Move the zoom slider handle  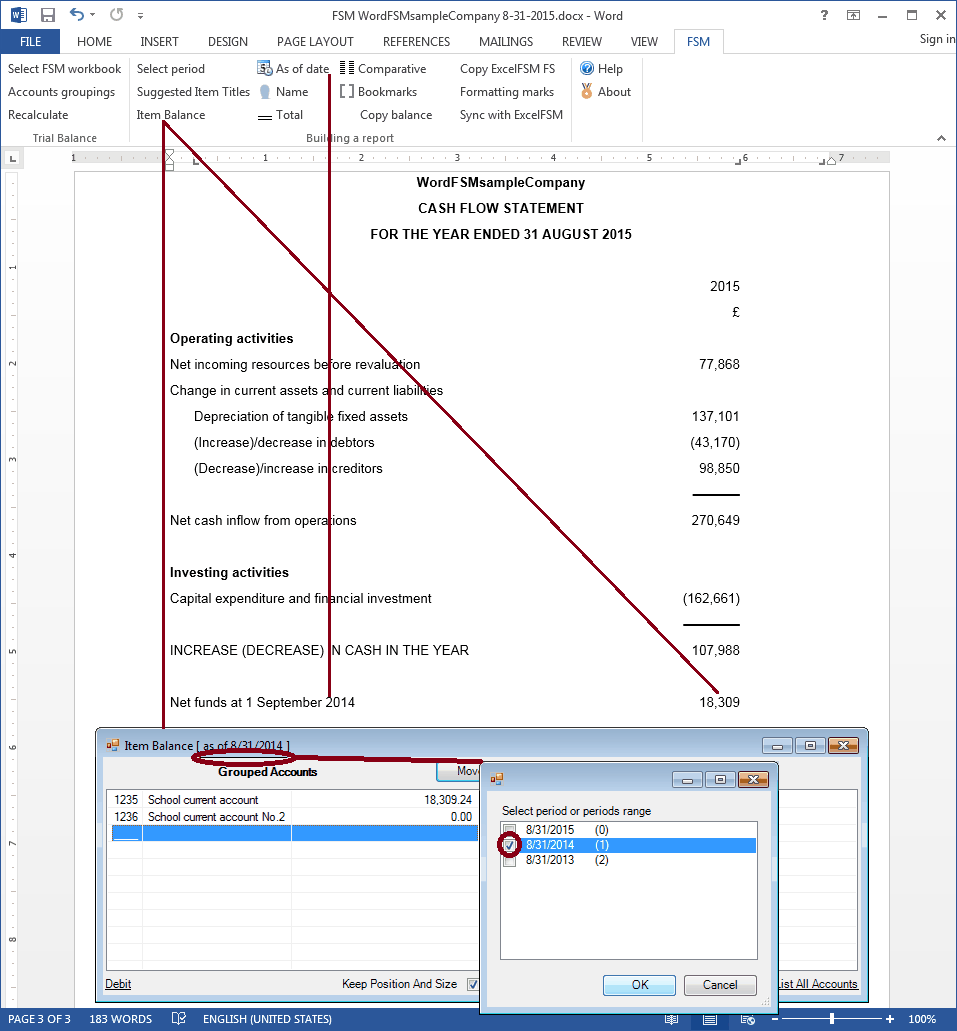click(832, 1019)
